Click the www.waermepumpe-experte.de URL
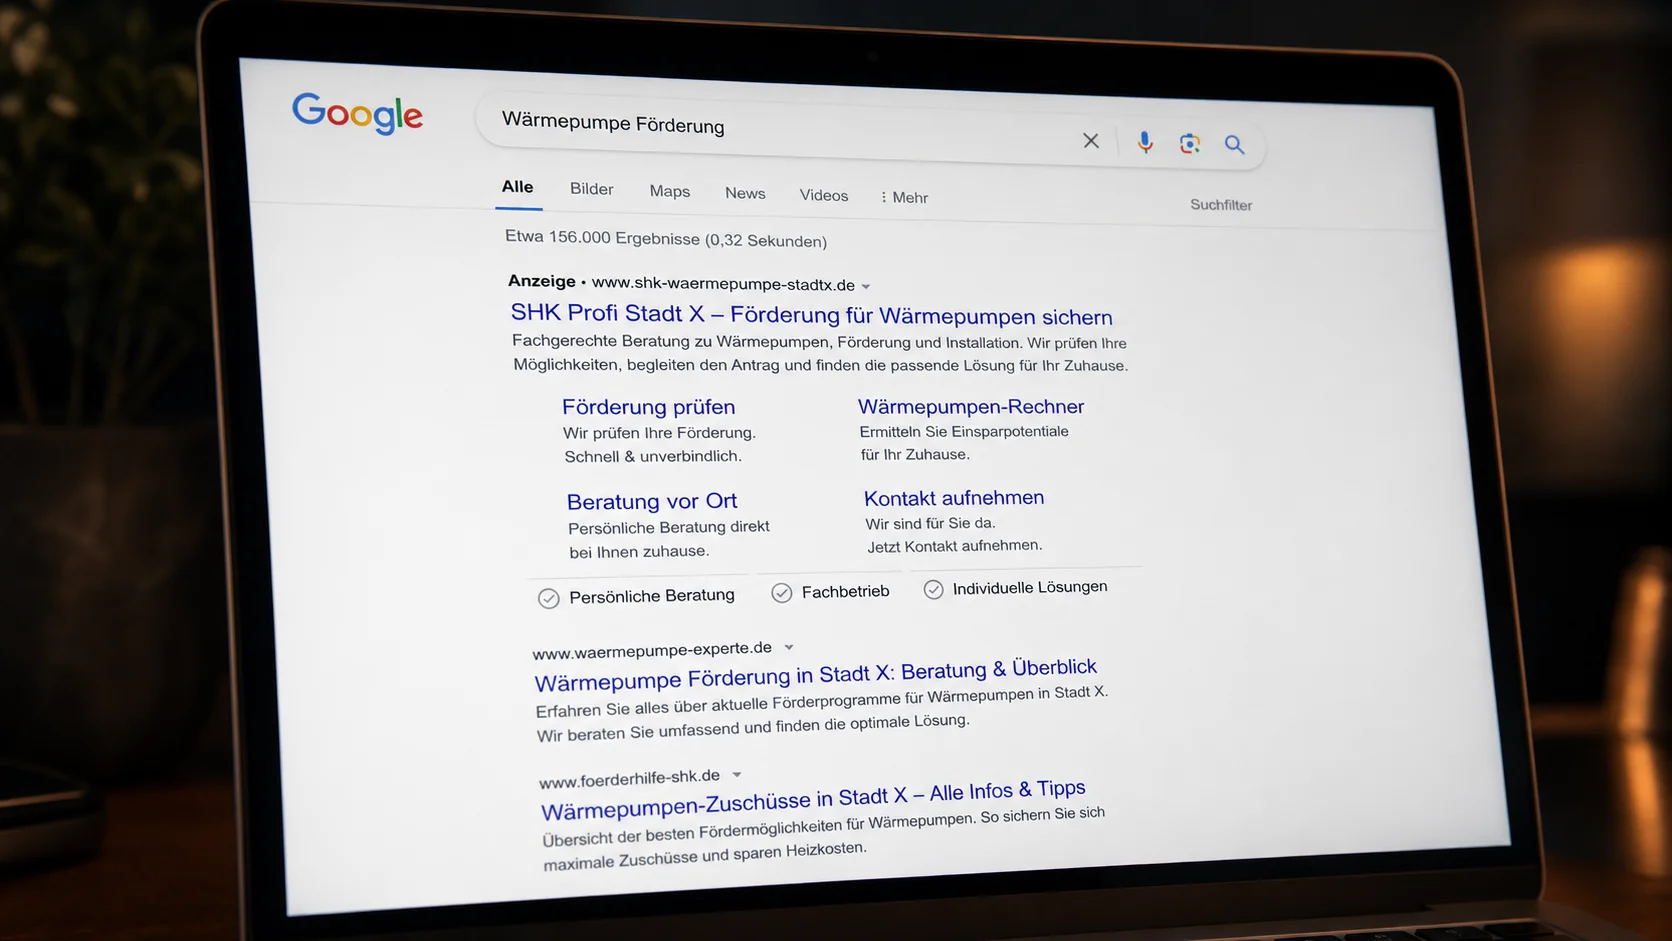1672x941 pixels. click(652, 650)
